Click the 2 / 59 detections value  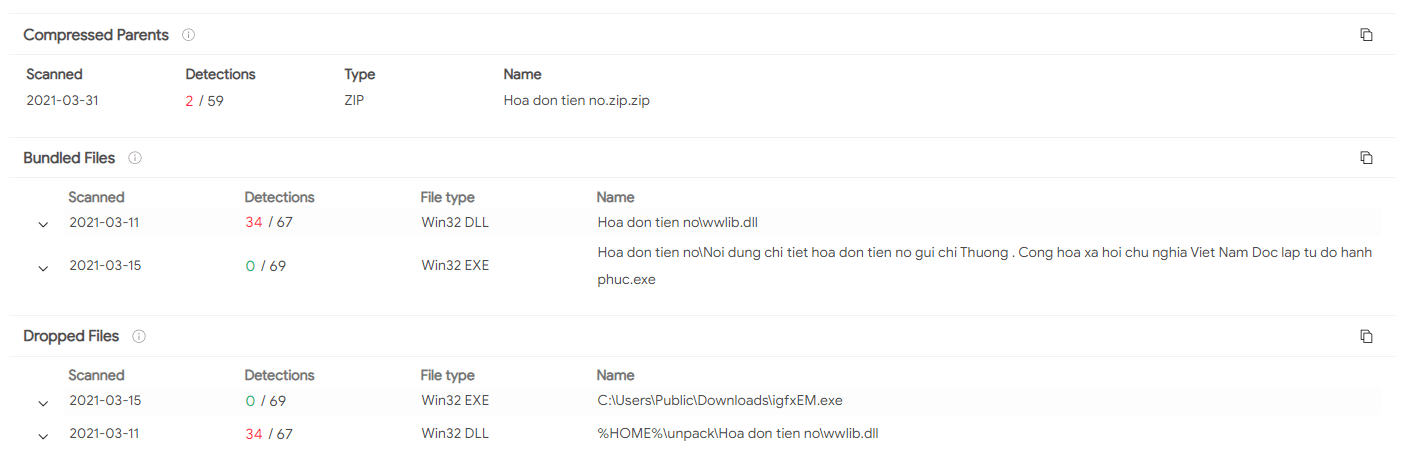(x=205, y=101)
